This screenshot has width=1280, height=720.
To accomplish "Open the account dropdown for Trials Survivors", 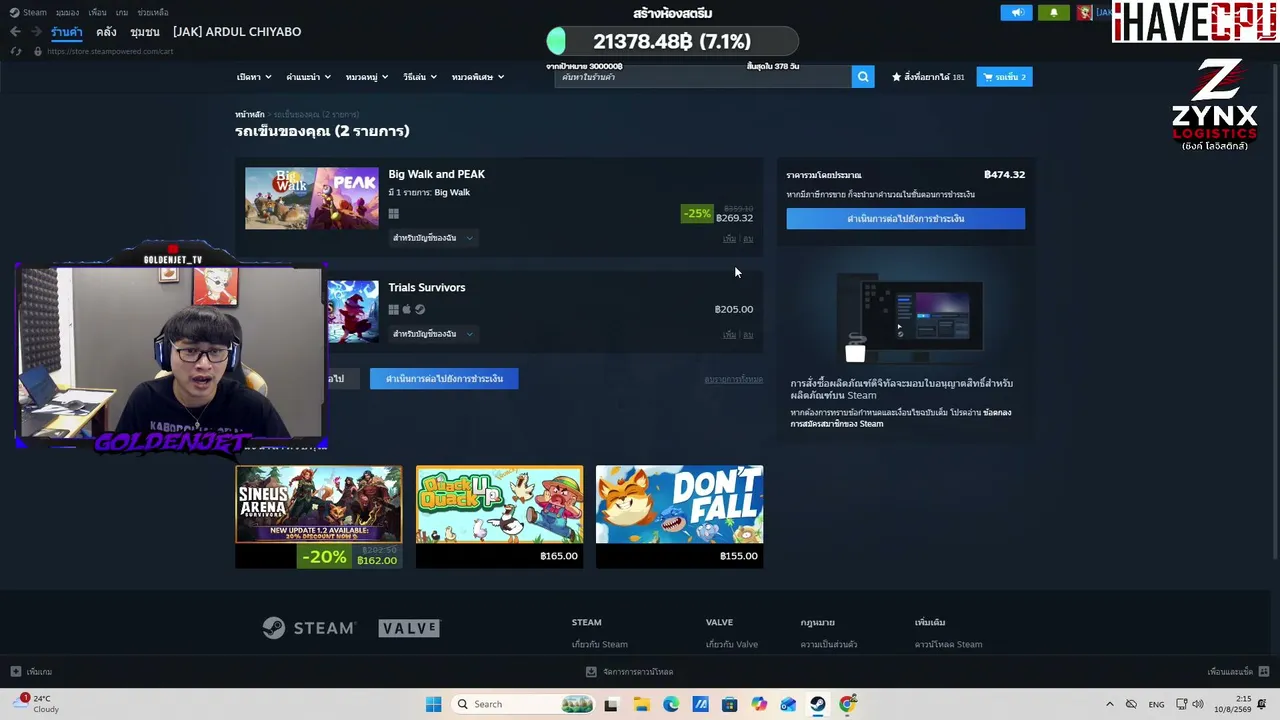I will pos(433,334).
